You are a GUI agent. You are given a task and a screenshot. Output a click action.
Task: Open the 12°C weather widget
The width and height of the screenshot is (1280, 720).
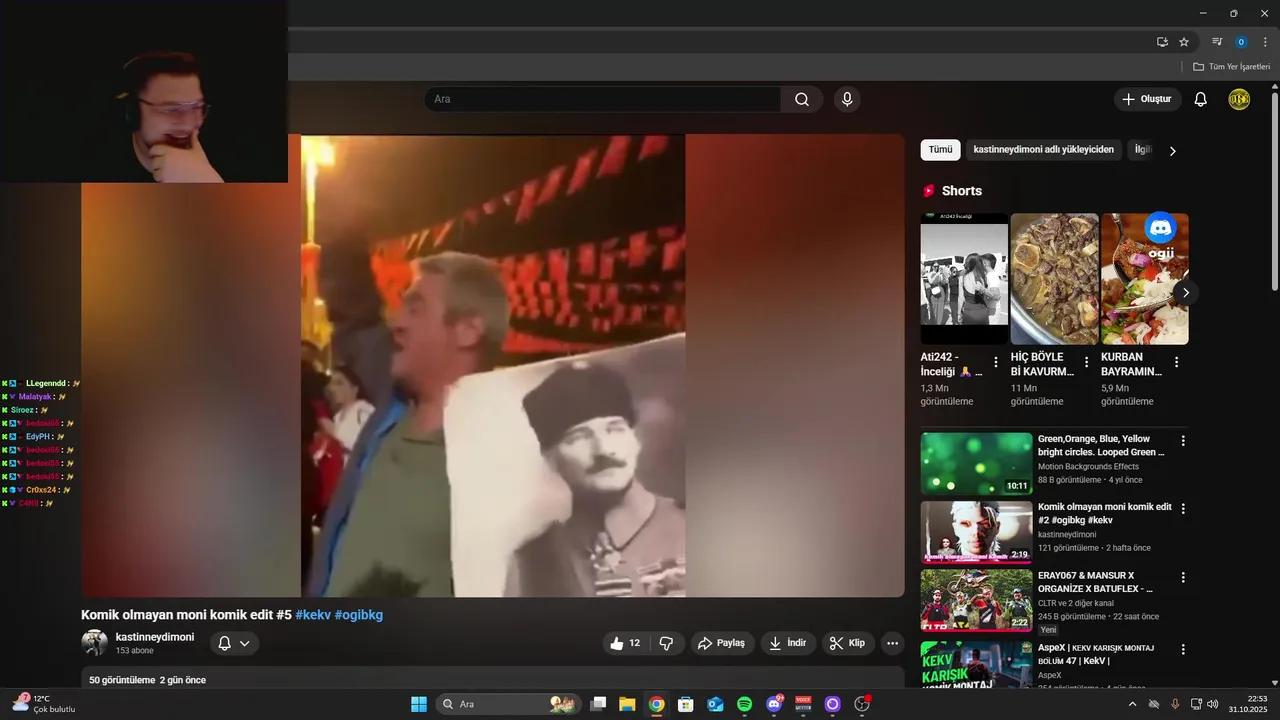click(x=44, y=704)
